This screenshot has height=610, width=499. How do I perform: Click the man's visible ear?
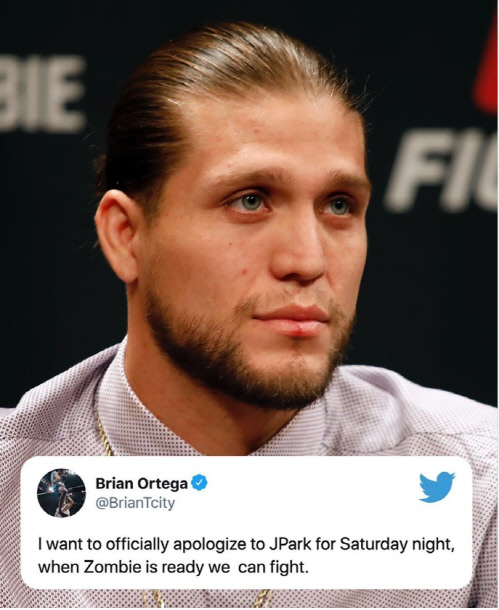[116, 235]
